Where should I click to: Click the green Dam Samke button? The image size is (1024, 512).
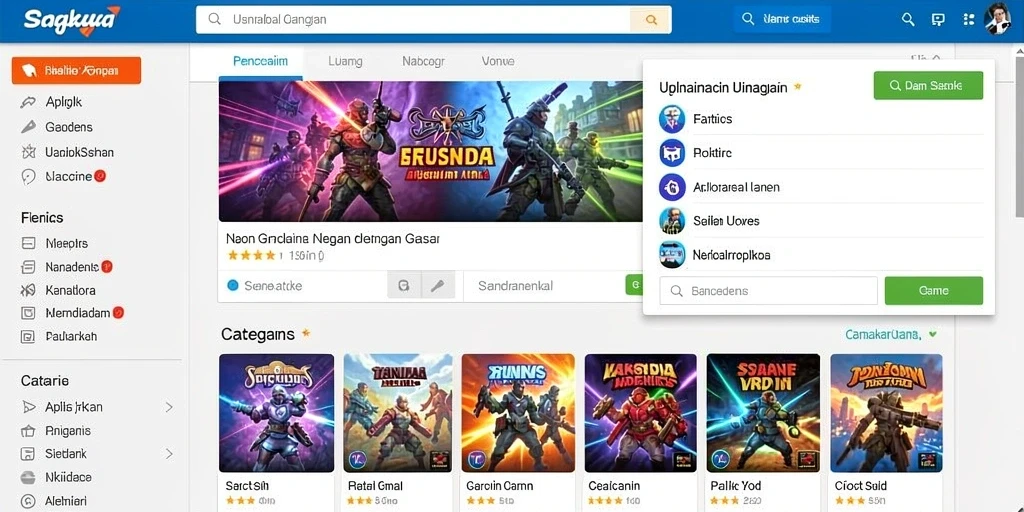pyautogui.click(x=928, y=86)
